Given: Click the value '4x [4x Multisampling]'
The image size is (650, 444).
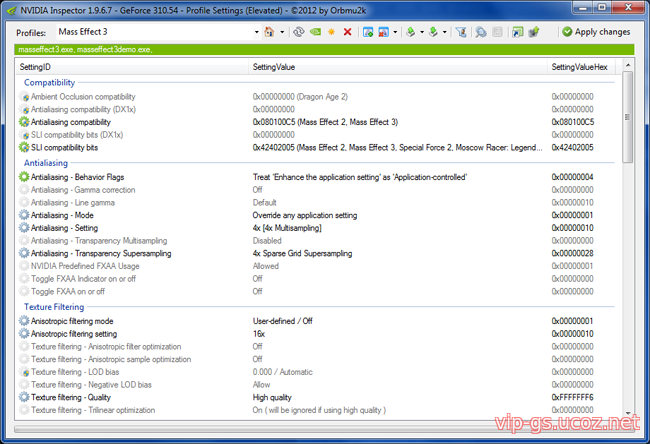Looking at the screenshot, I should [287, 228].
